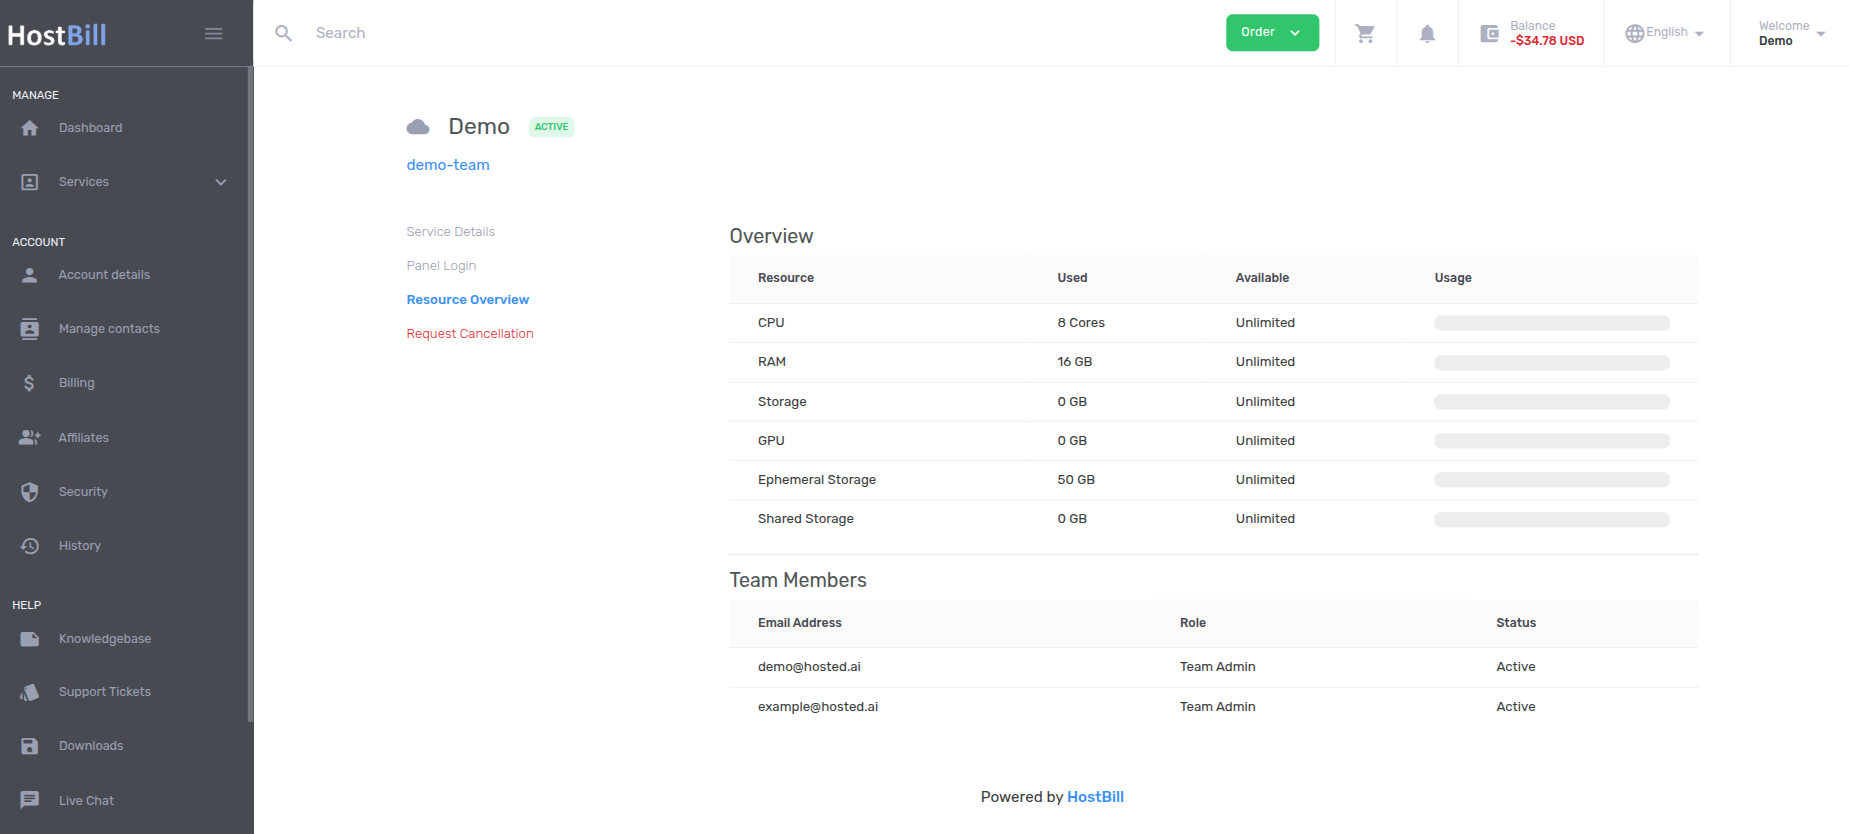The height and width of the screenshot is (834, 1849).
Task: Click the Dashboard home icon
Action: [30, 128]
